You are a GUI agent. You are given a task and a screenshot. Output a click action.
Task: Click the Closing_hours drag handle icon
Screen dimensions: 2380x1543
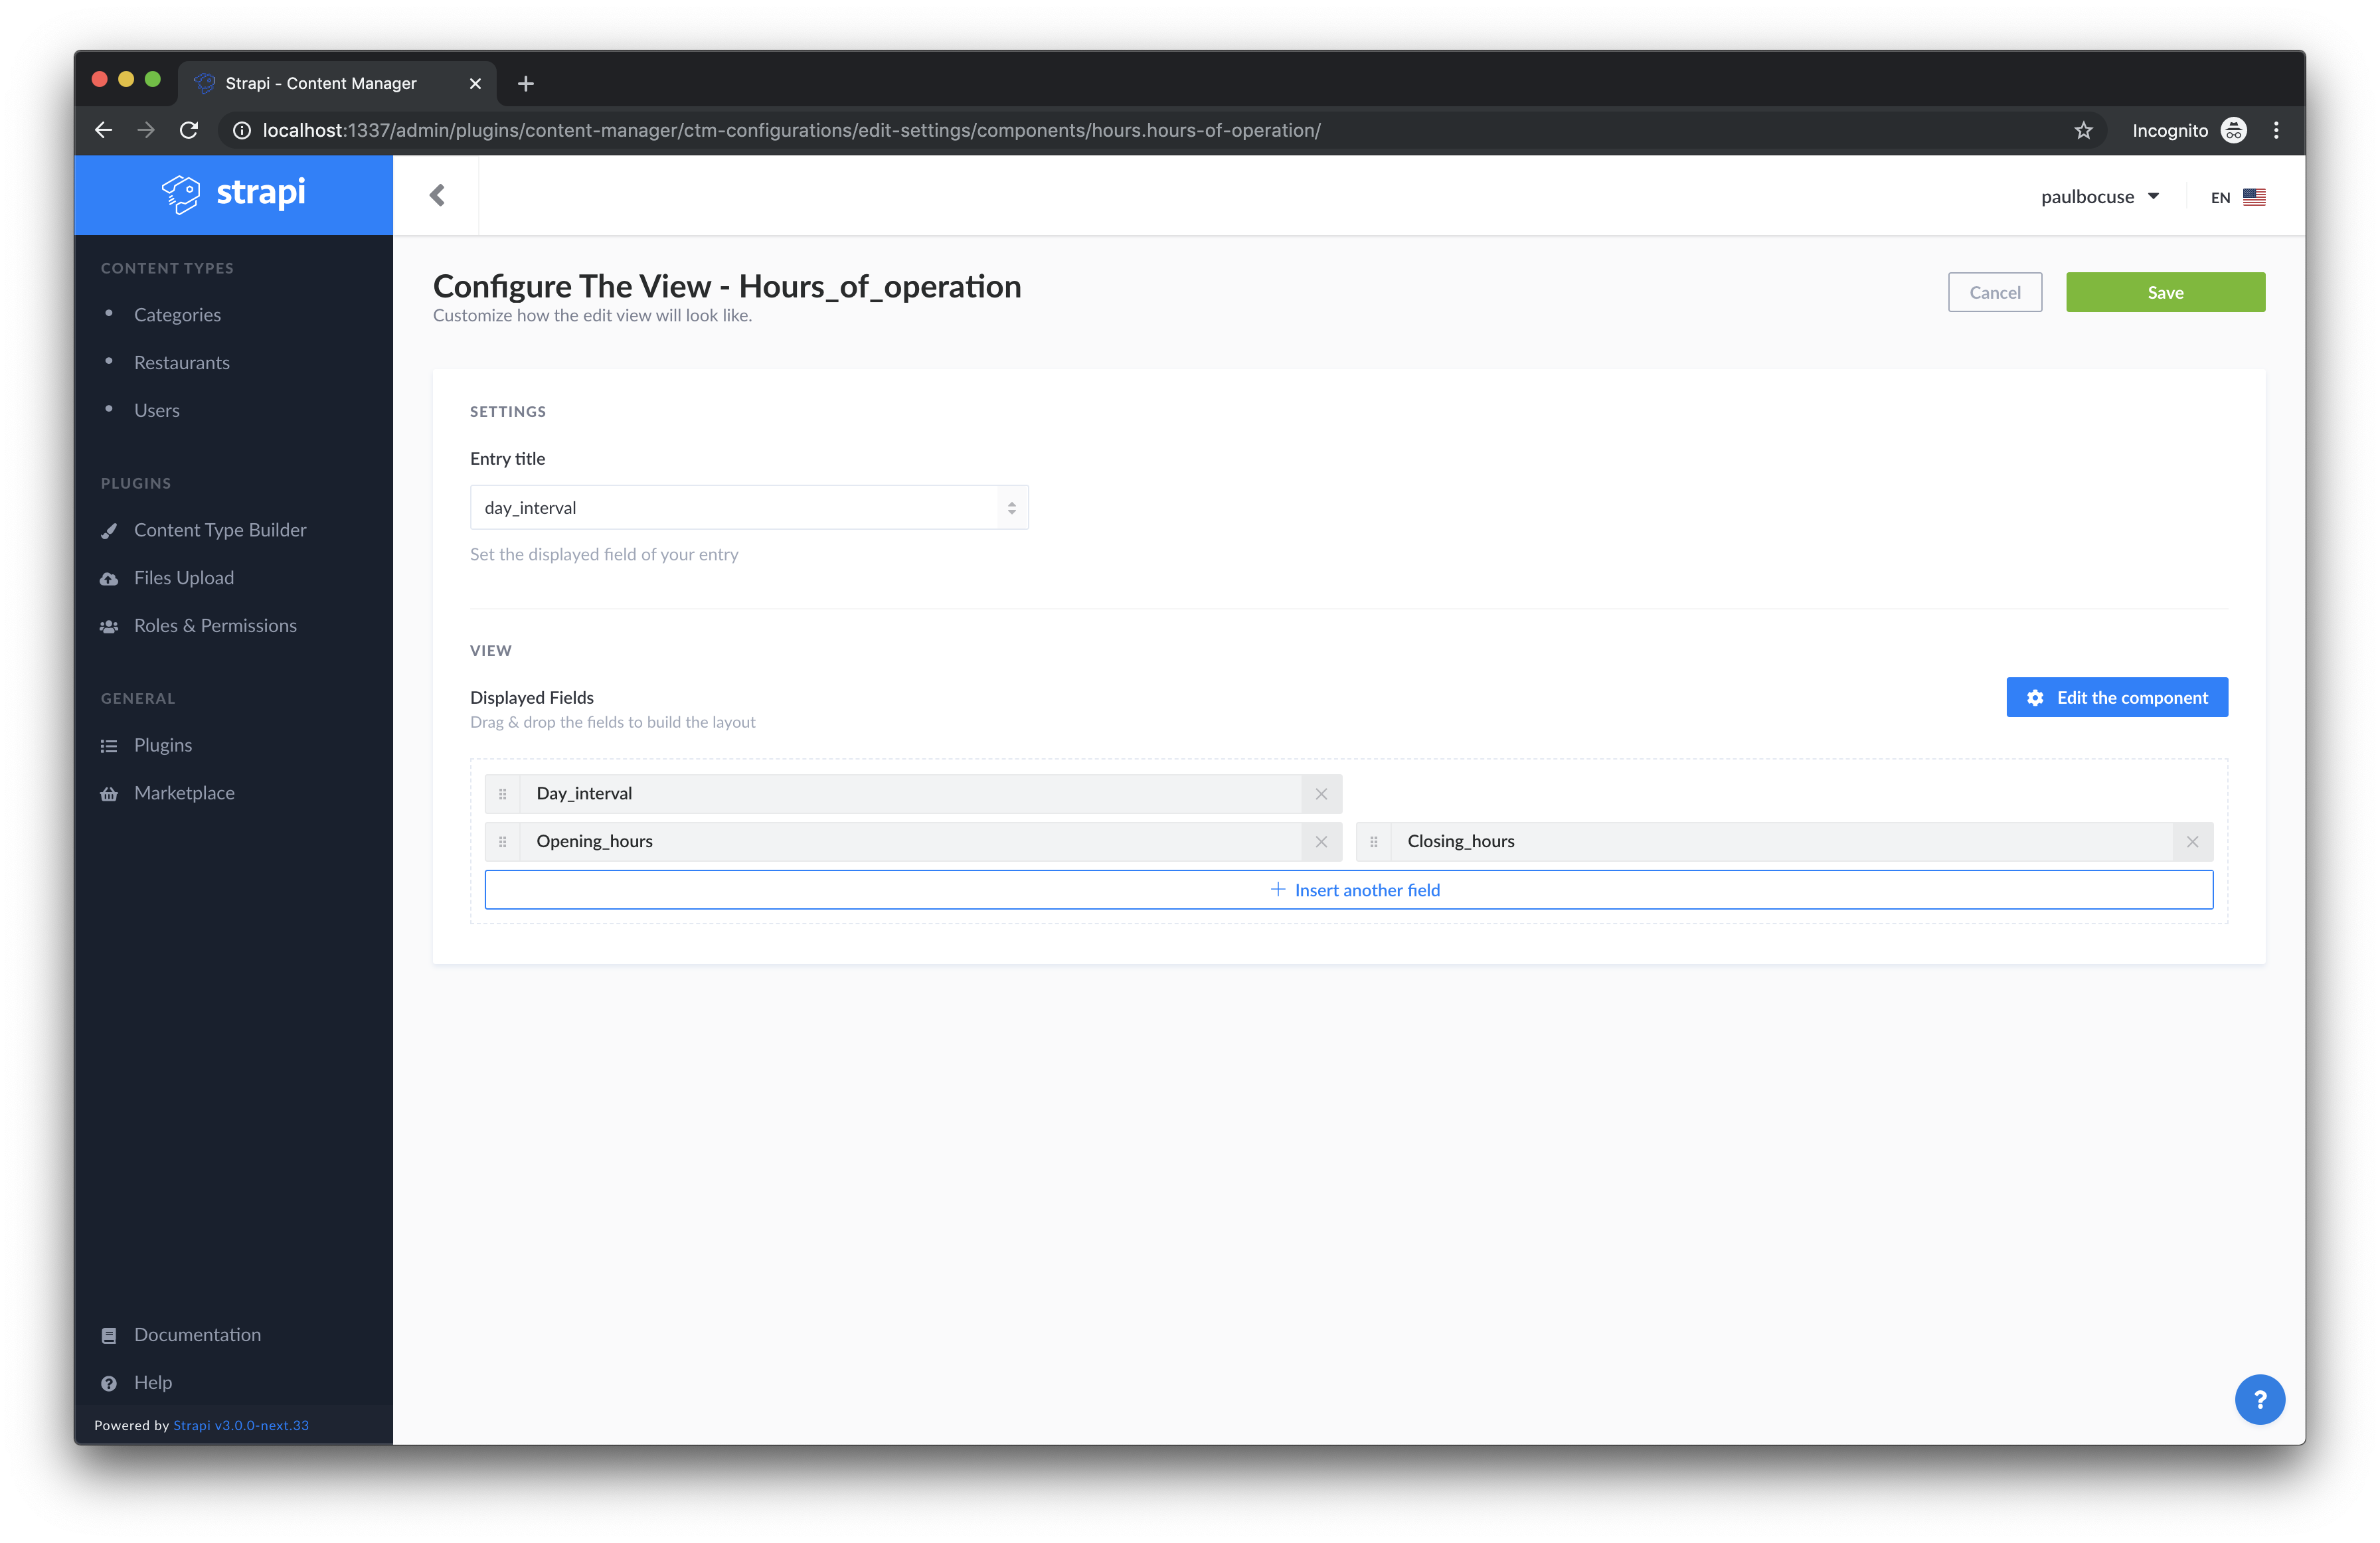coord(1374,842)
